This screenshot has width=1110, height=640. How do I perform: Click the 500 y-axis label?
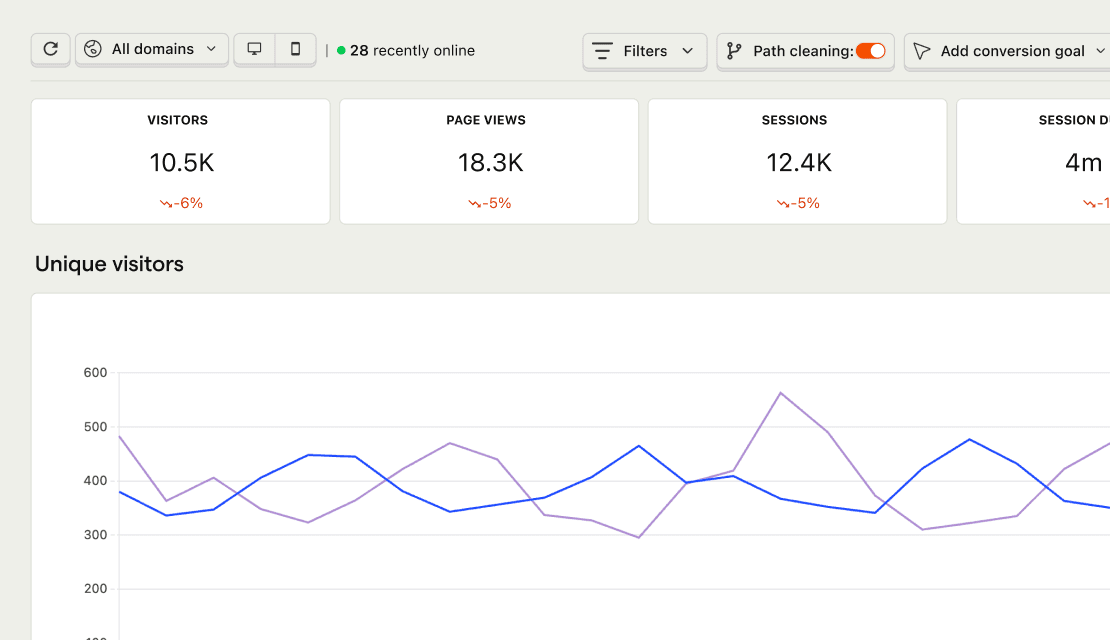pos(96,427)
